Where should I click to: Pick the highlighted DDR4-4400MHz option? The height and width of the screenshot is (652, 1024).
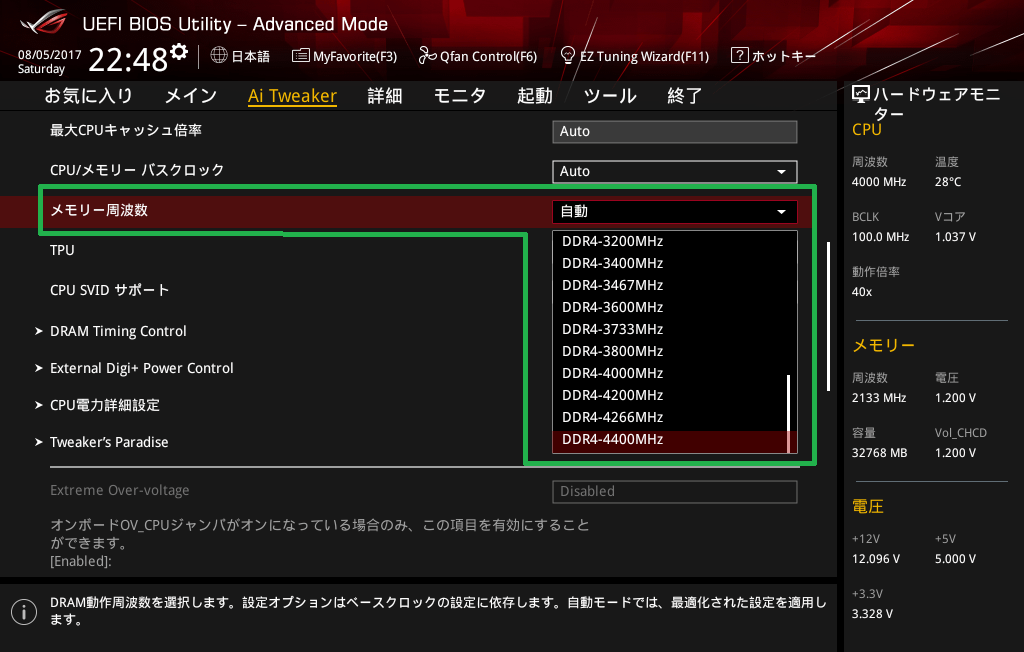pyautogui.click(x=669, y=440)
